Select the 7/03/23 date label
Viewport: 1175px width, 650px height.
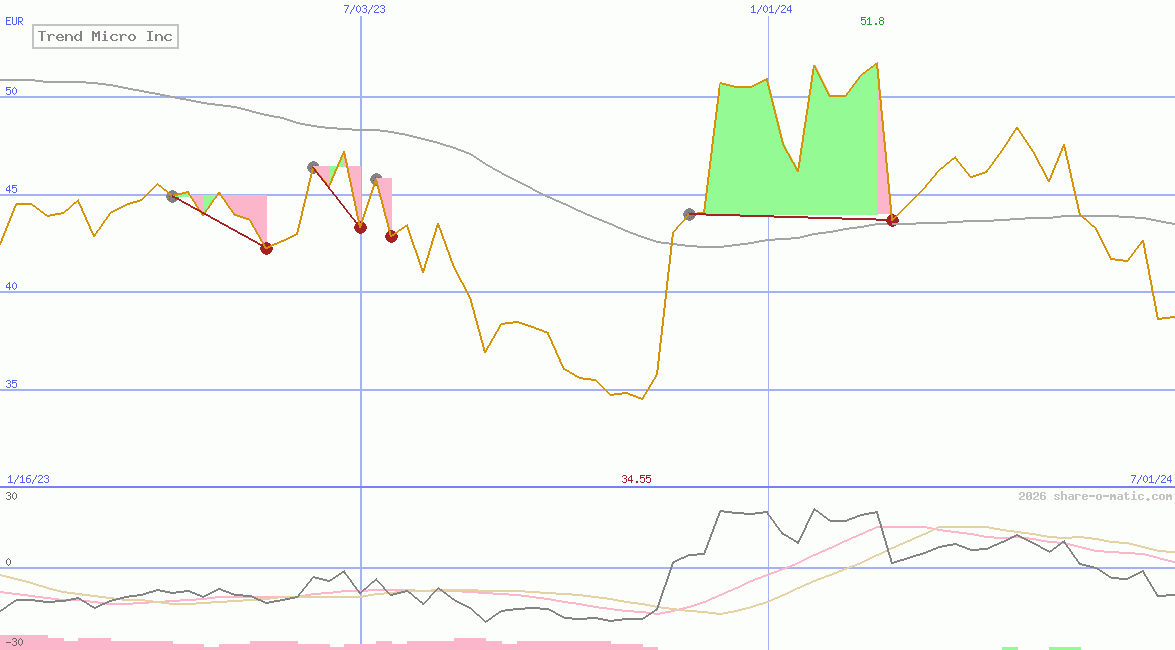coord(364,10)
